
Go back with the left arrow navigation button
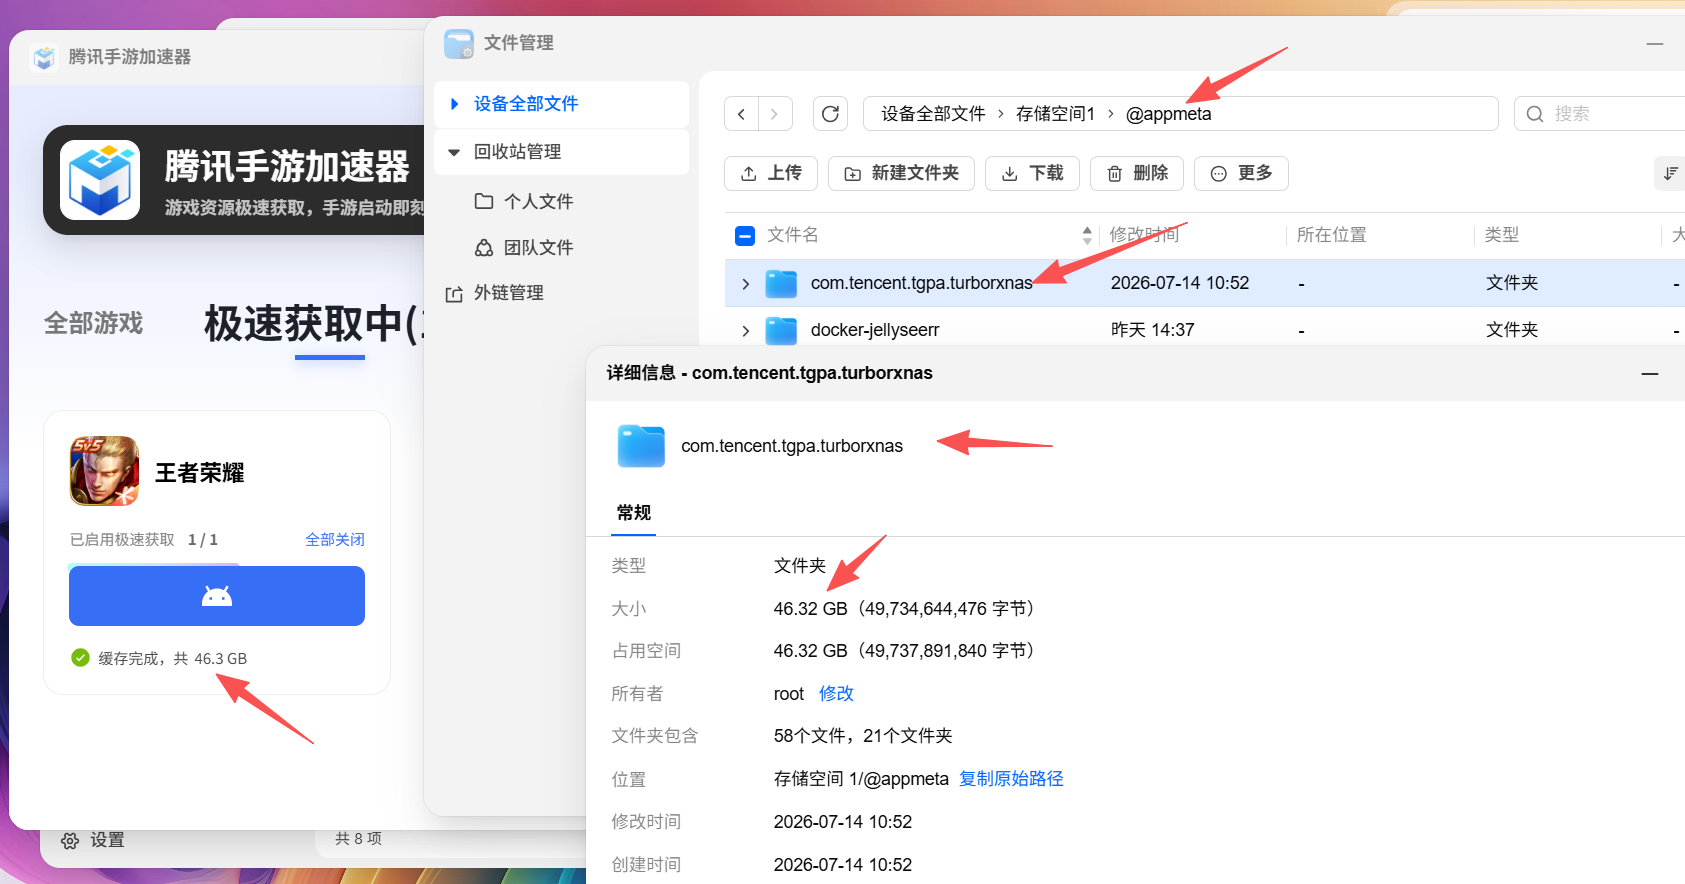click(741, 114)
